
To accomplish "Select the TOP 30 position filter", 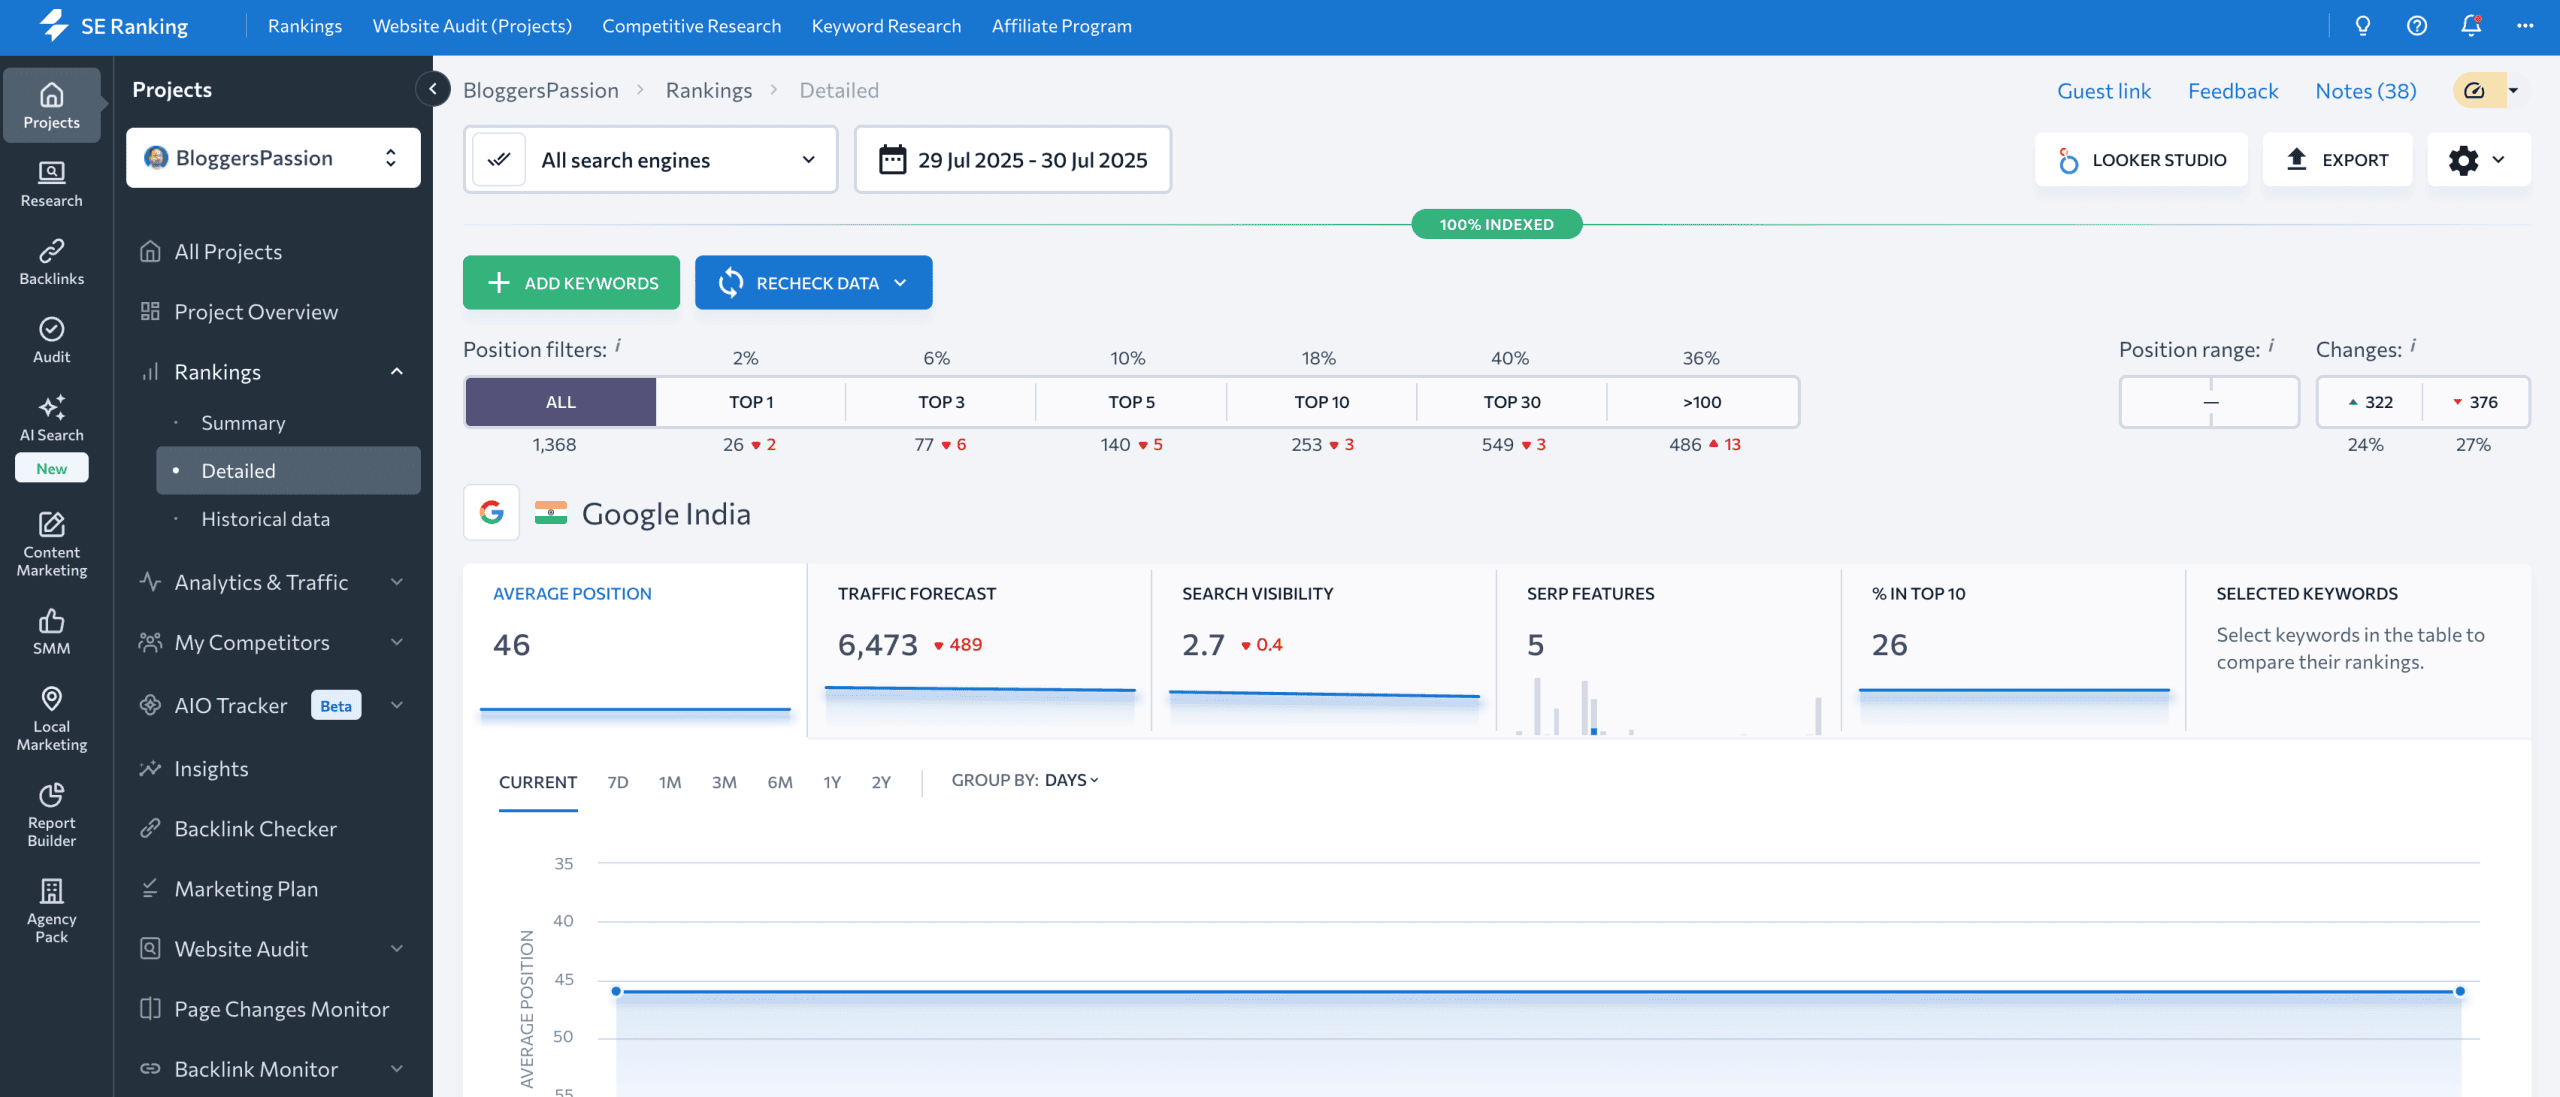I will tap(1511, 402).
